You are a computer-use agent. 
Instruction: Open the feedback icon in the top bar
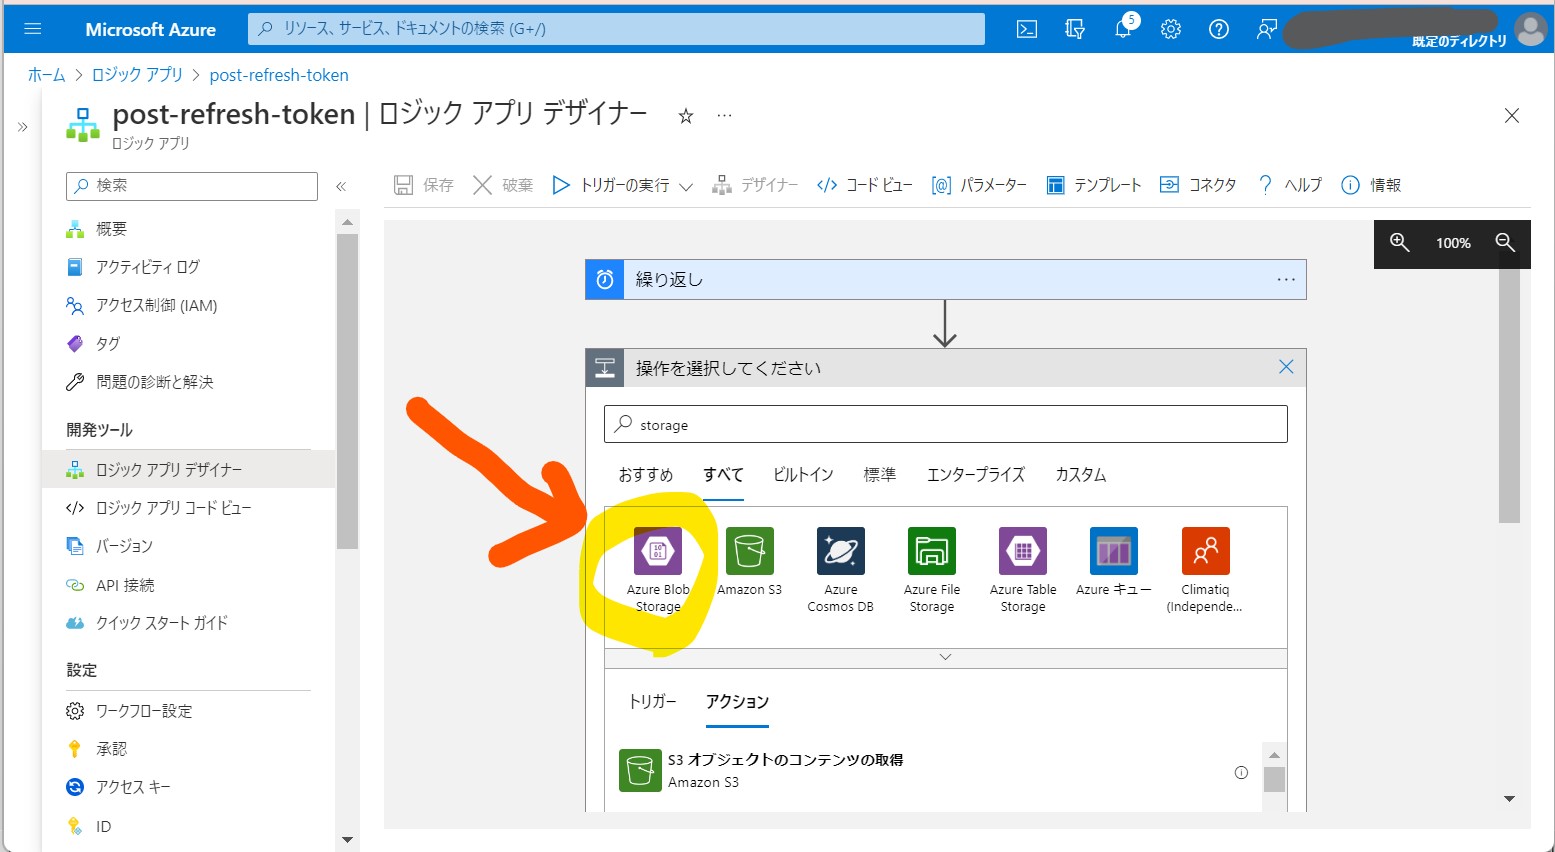tap(1267, 29)
